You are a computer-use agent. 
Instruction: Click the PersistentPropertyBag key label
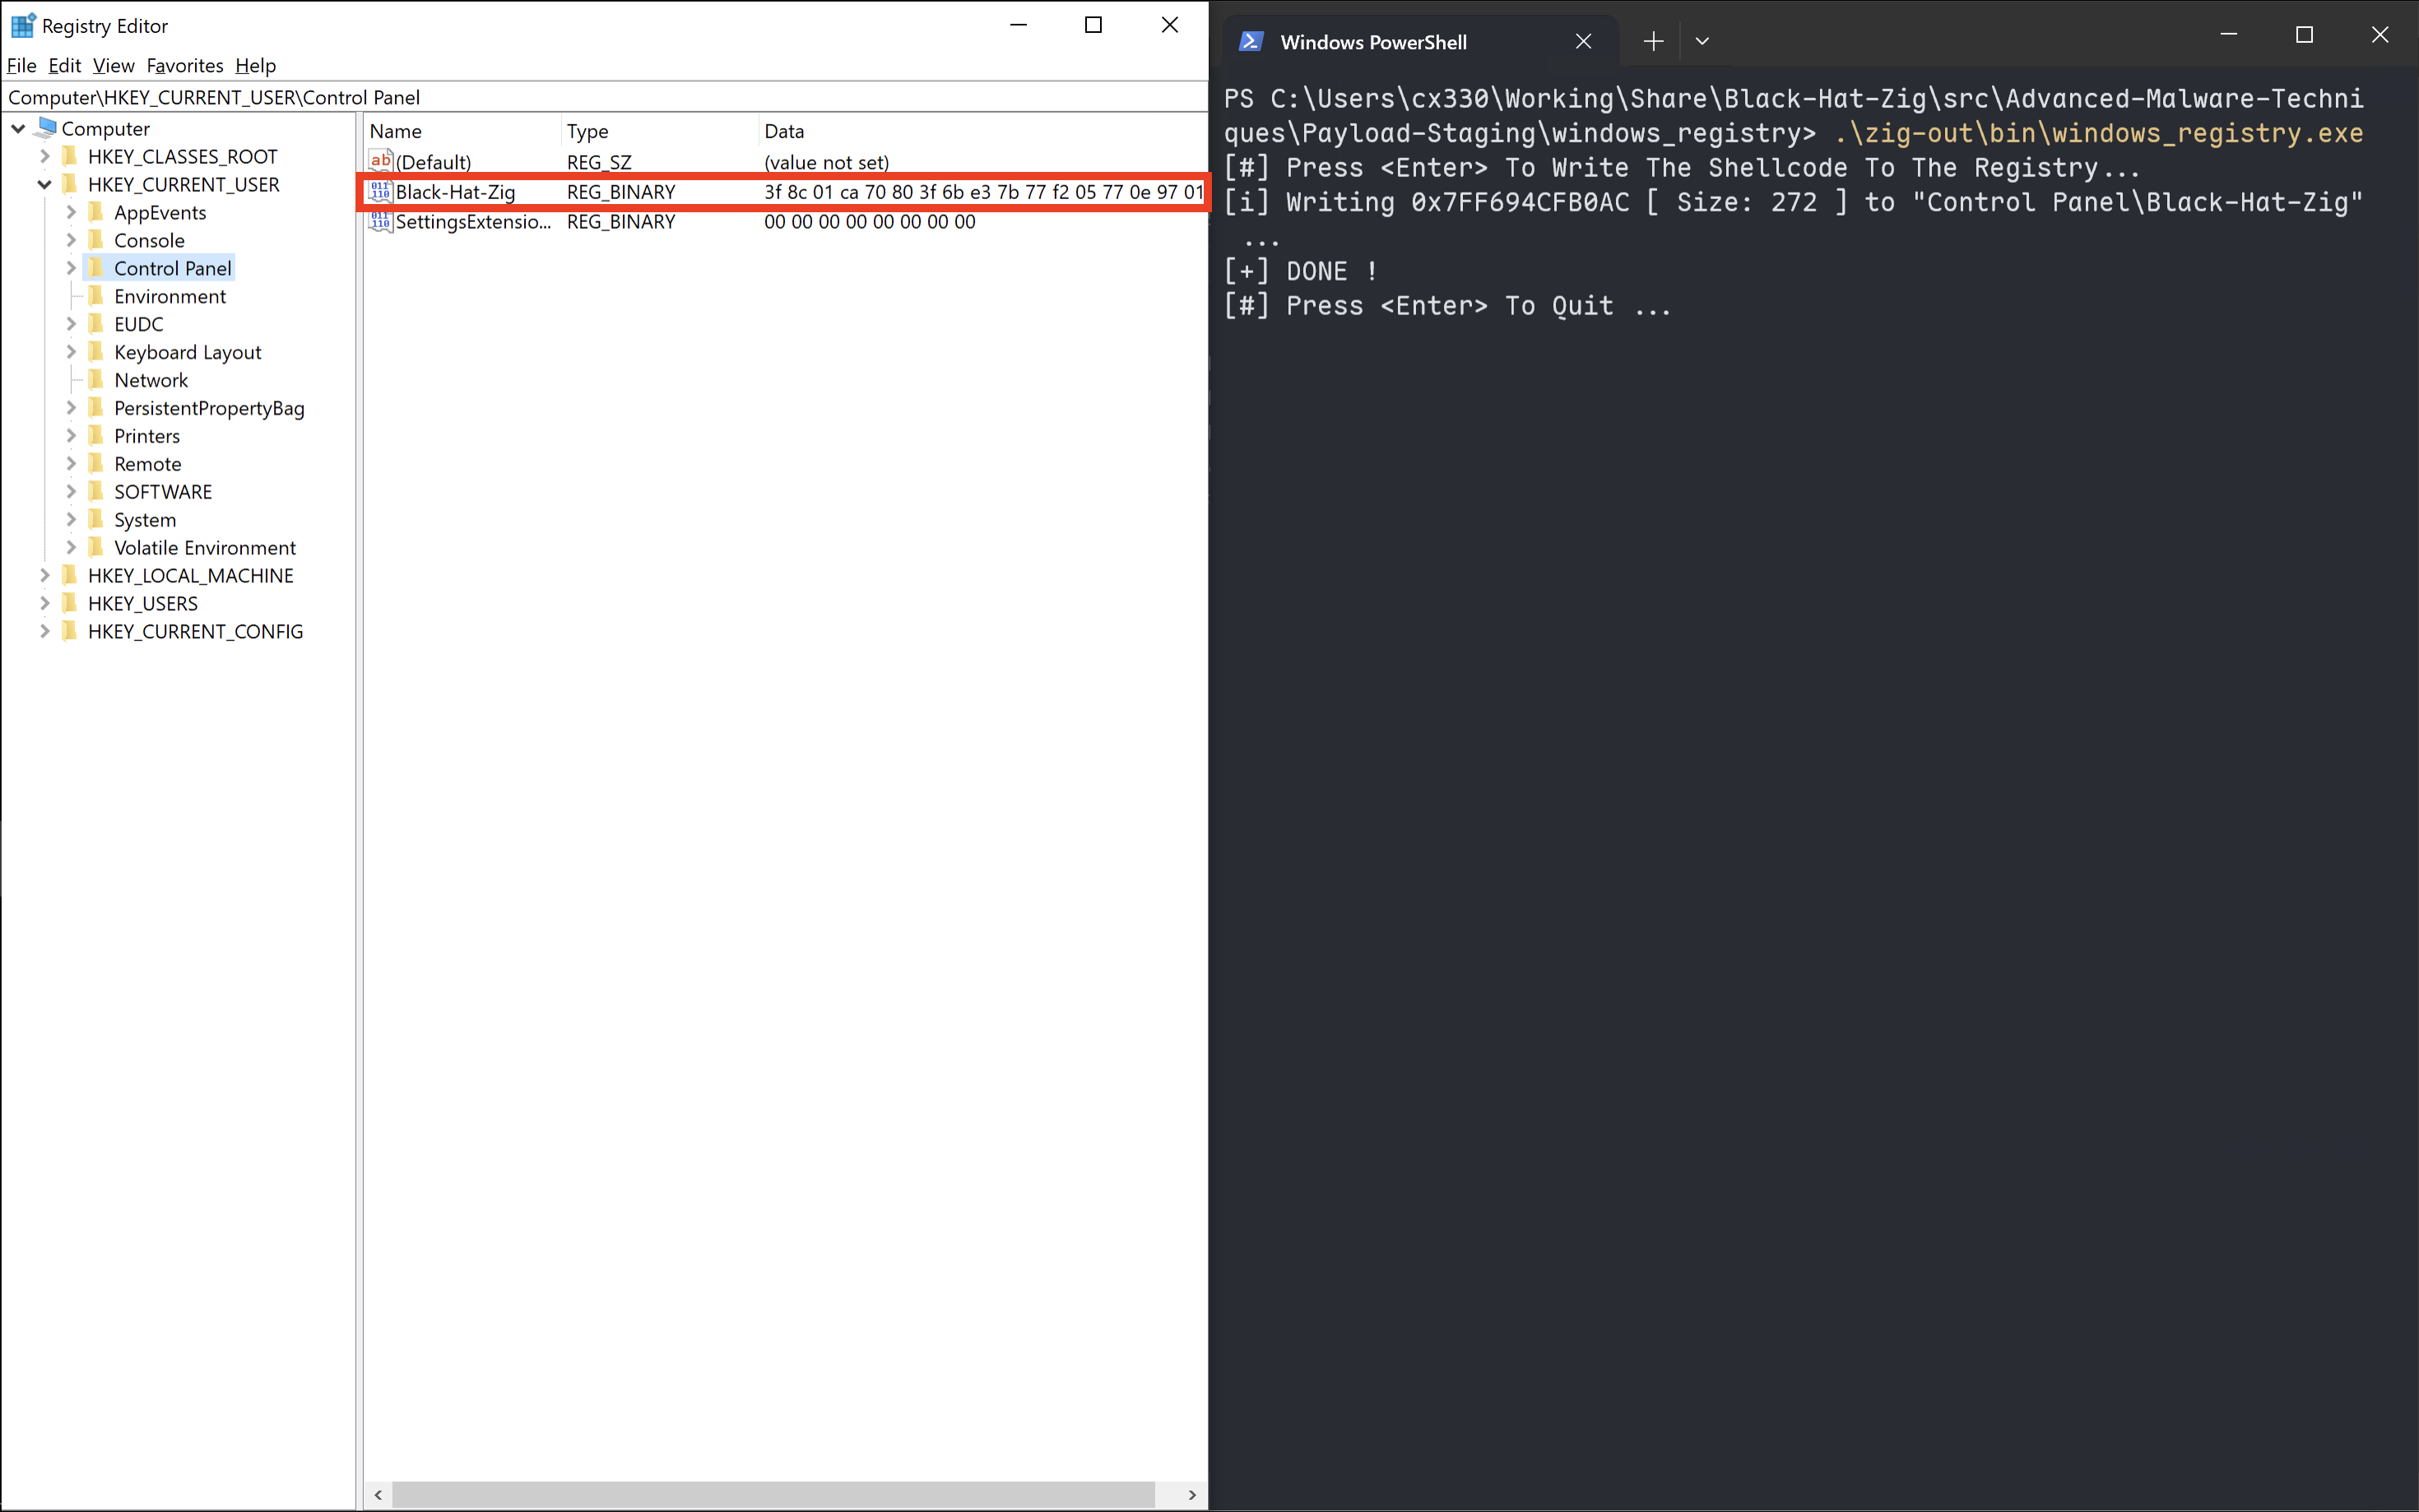(x=209, y=408)
